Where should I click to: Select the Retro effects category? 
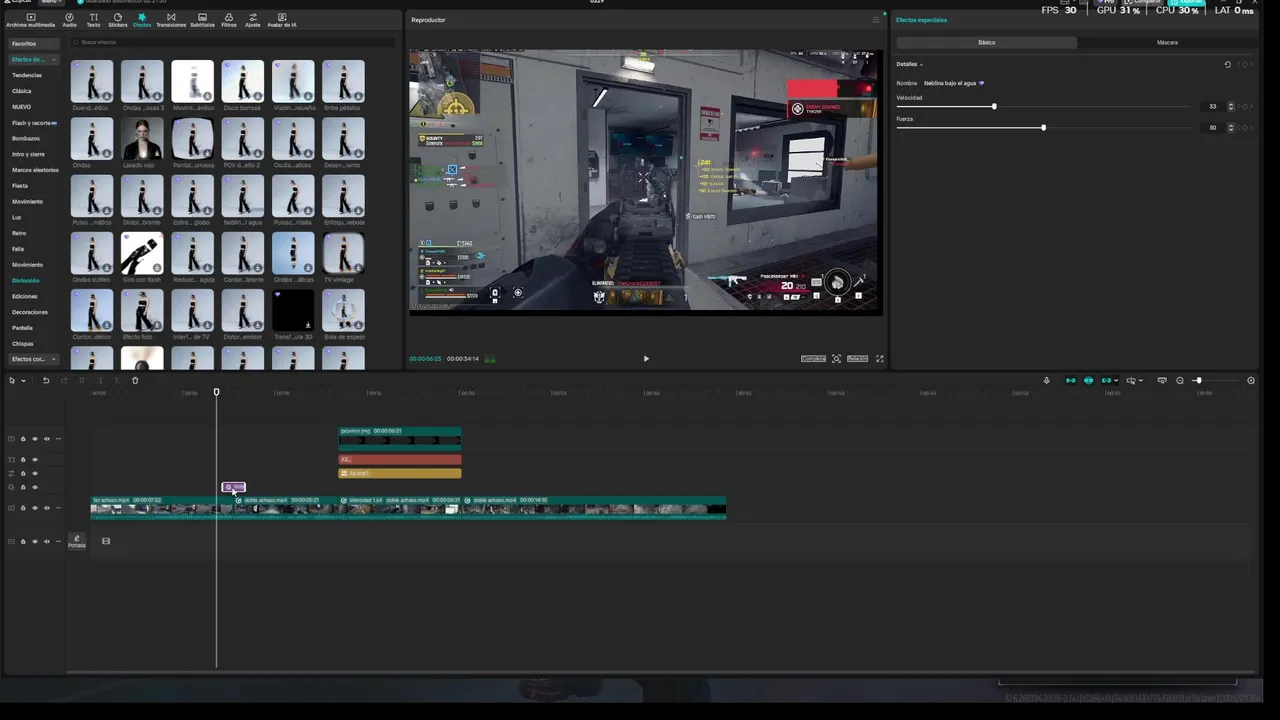coord(18,233)
